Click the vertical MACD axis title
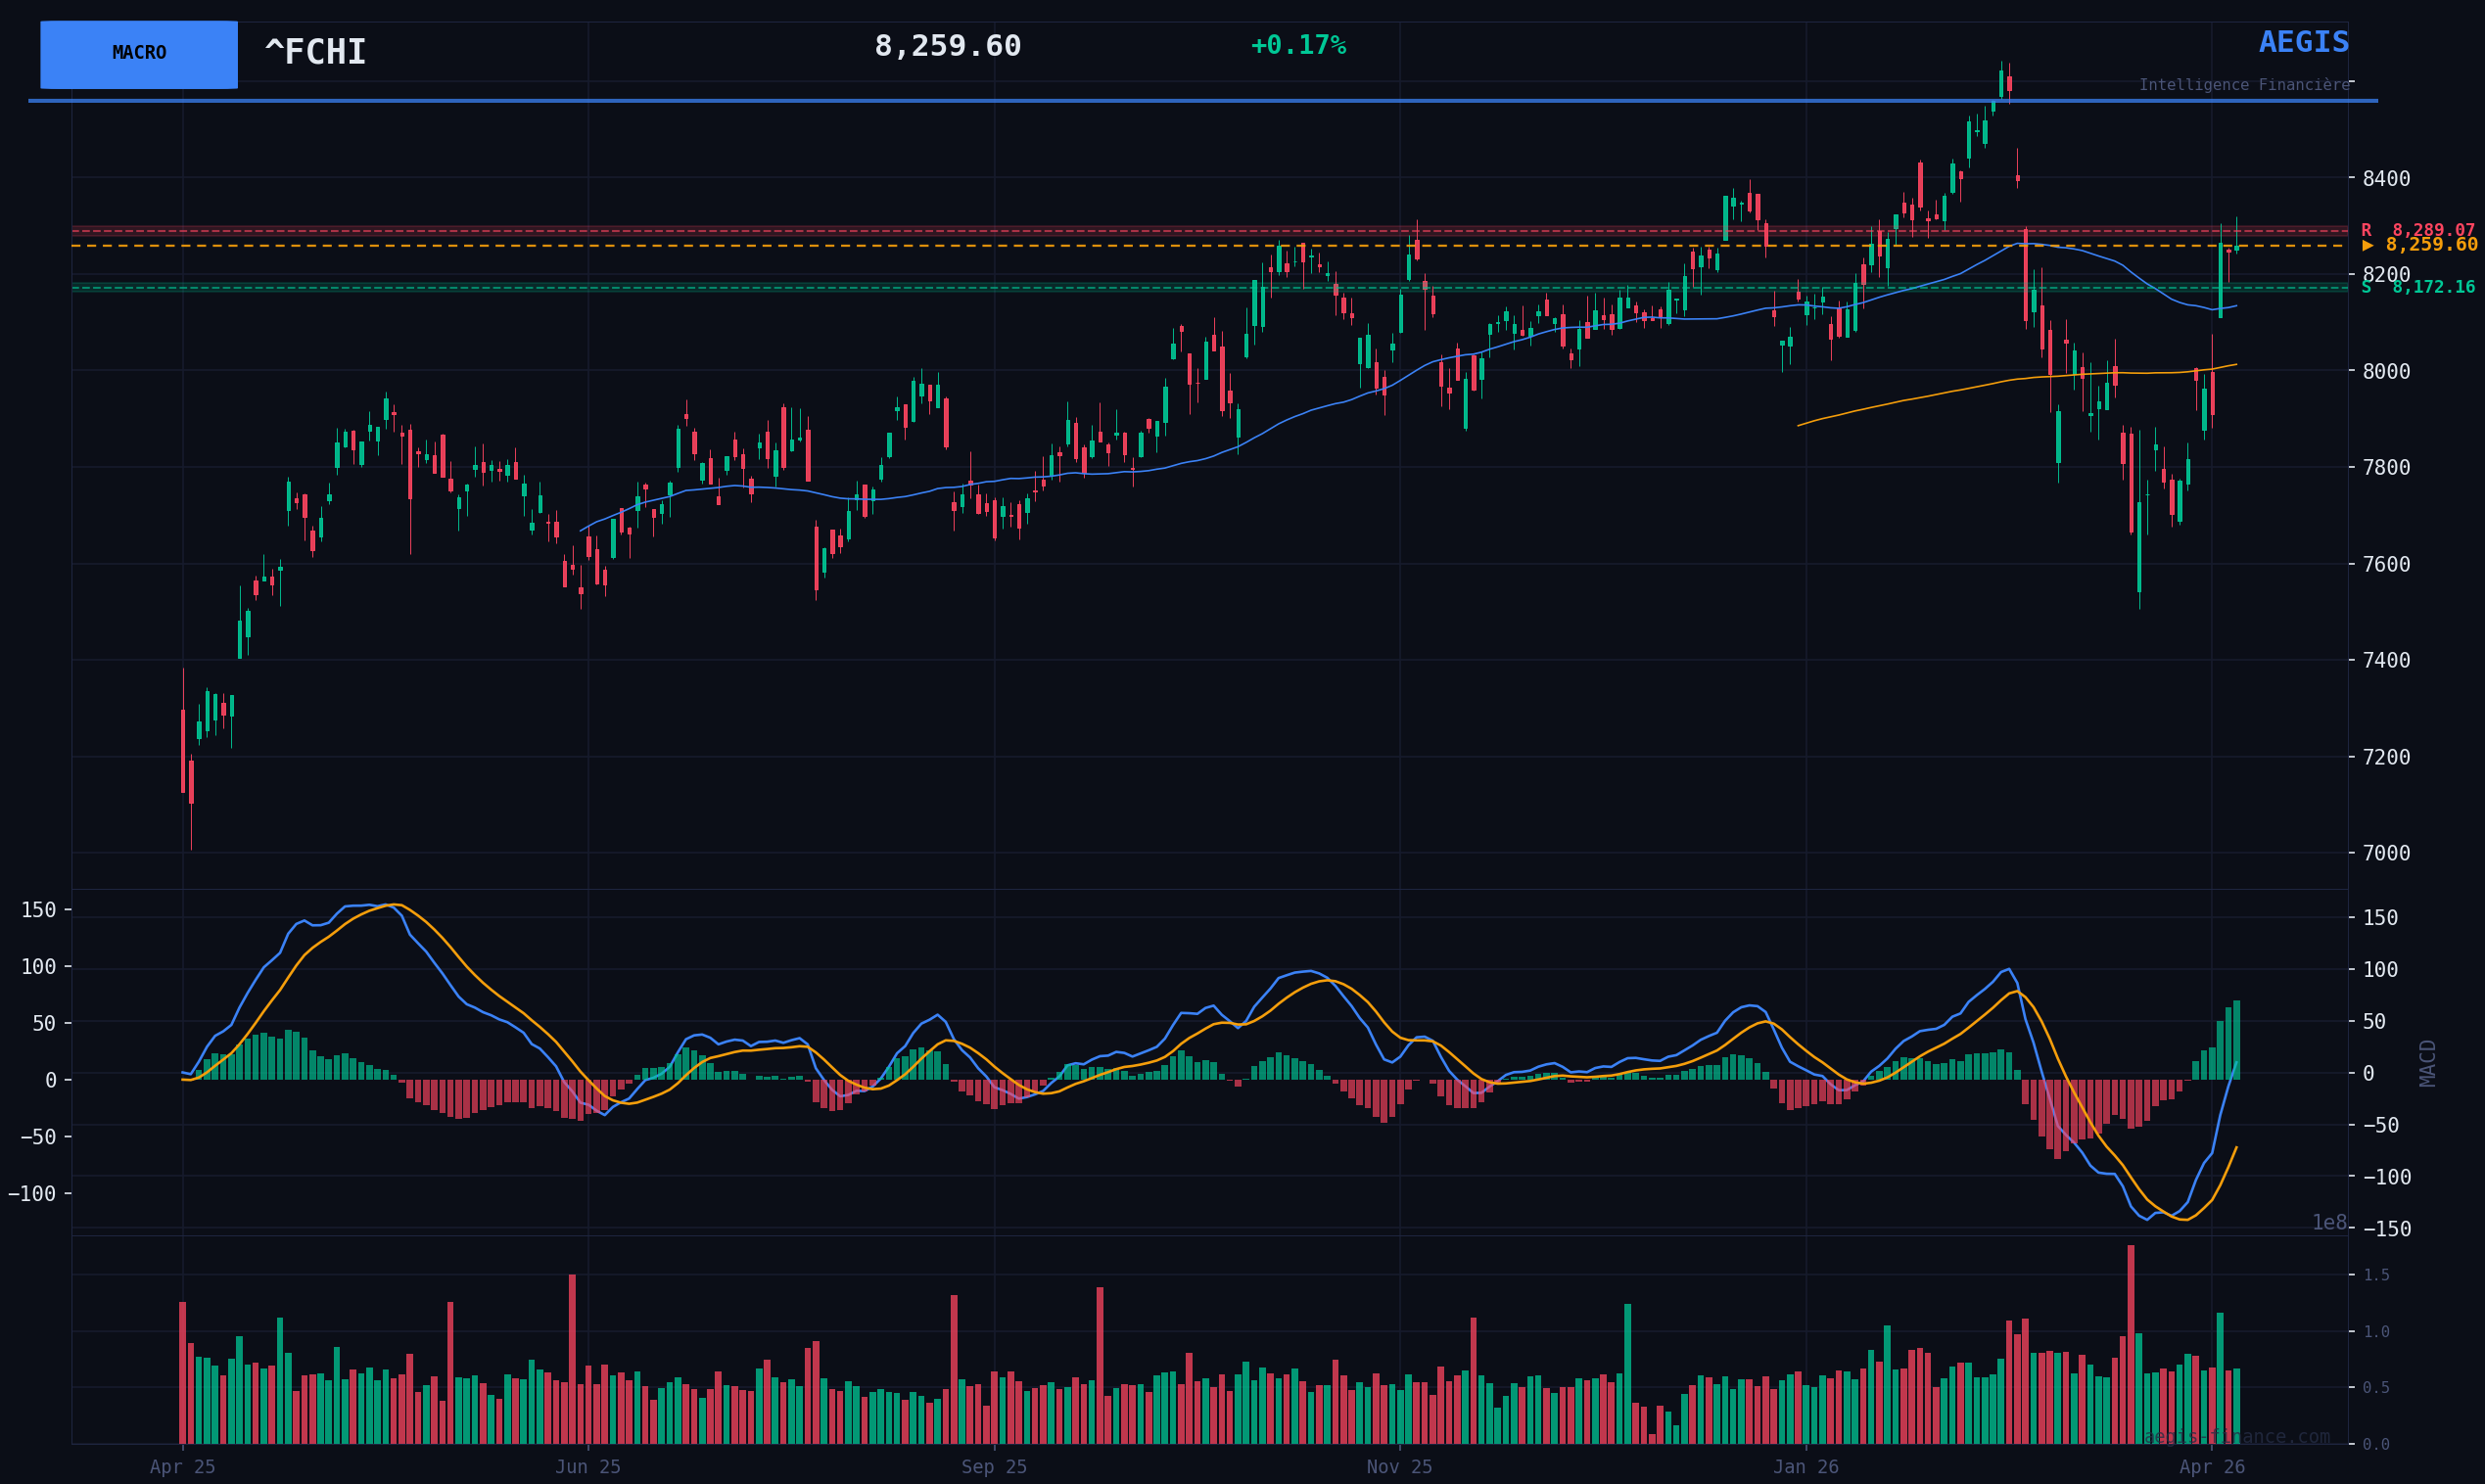The image size is (2485, 1484). pos(2427,1063)
